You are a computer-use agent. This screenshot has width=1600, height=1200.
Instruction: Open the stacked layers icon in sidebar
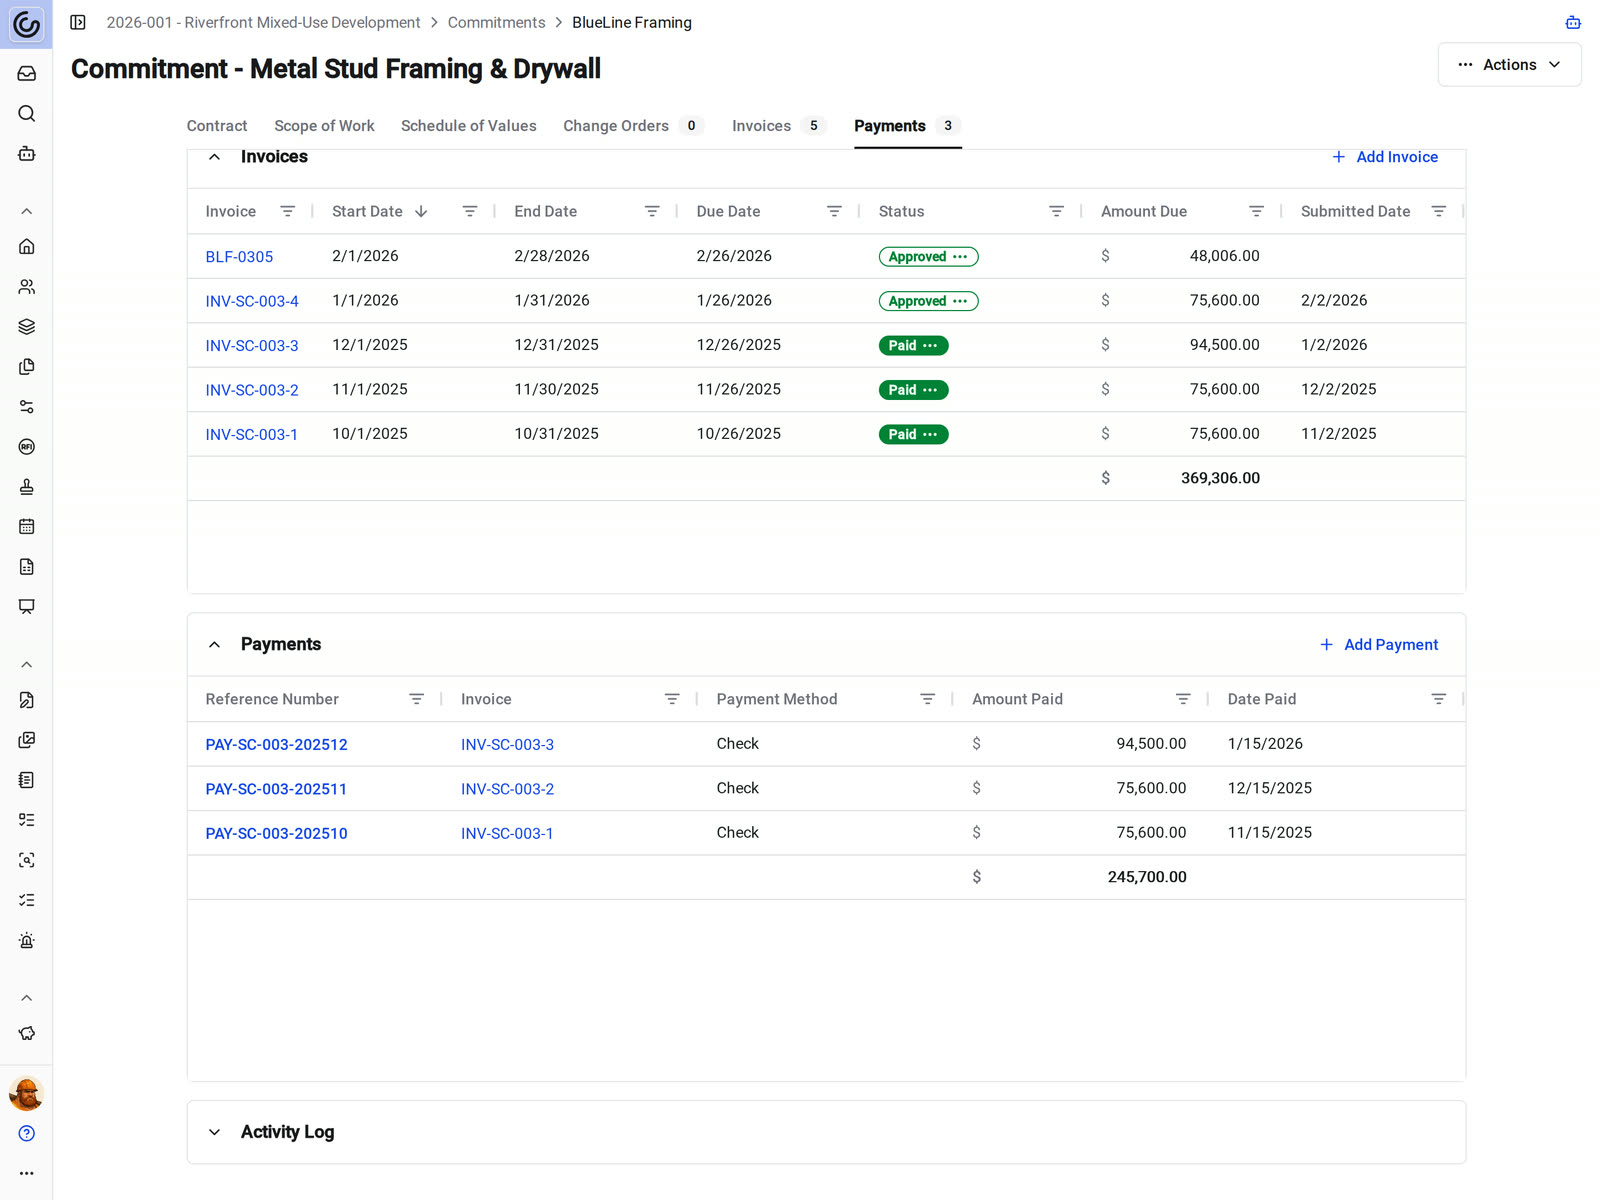(x=27, y=327)
